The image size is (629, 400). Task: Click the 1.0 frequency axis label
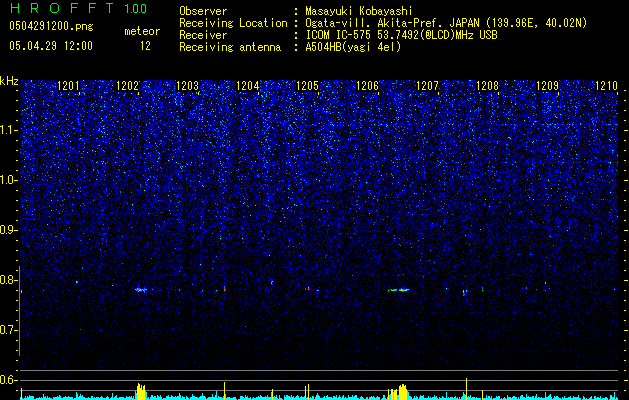9,180
